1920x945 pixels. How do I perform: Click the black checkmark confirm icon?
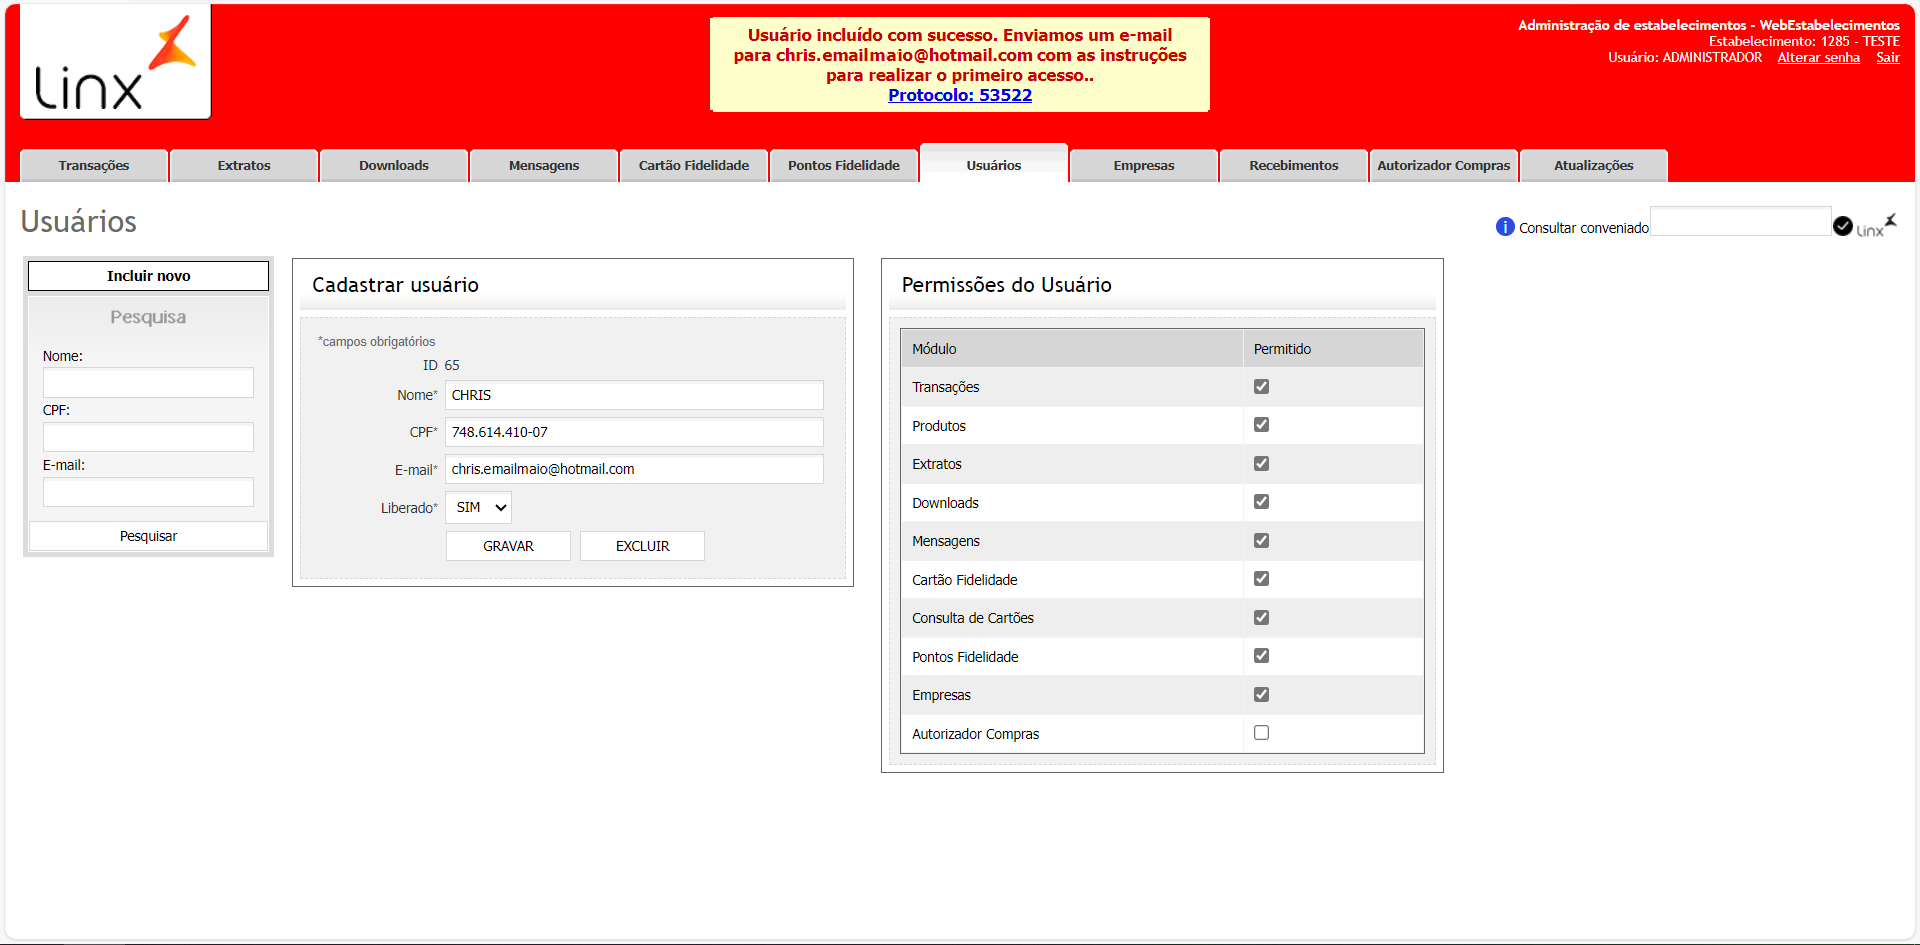1843,227
